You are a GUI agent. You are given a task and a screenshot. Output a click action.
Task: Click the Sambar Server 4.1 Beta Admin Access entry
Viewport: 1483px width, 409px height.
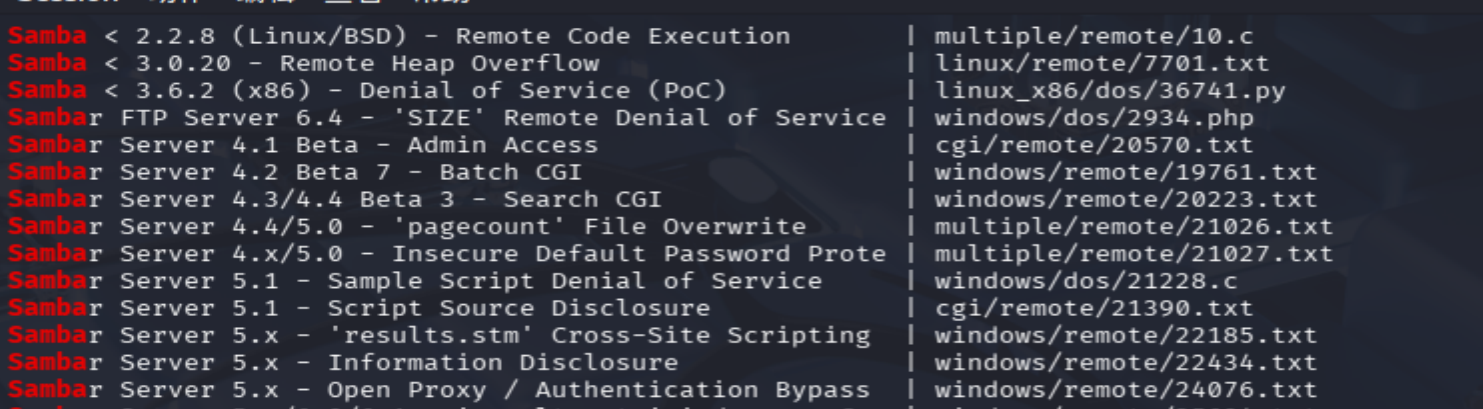303,145
